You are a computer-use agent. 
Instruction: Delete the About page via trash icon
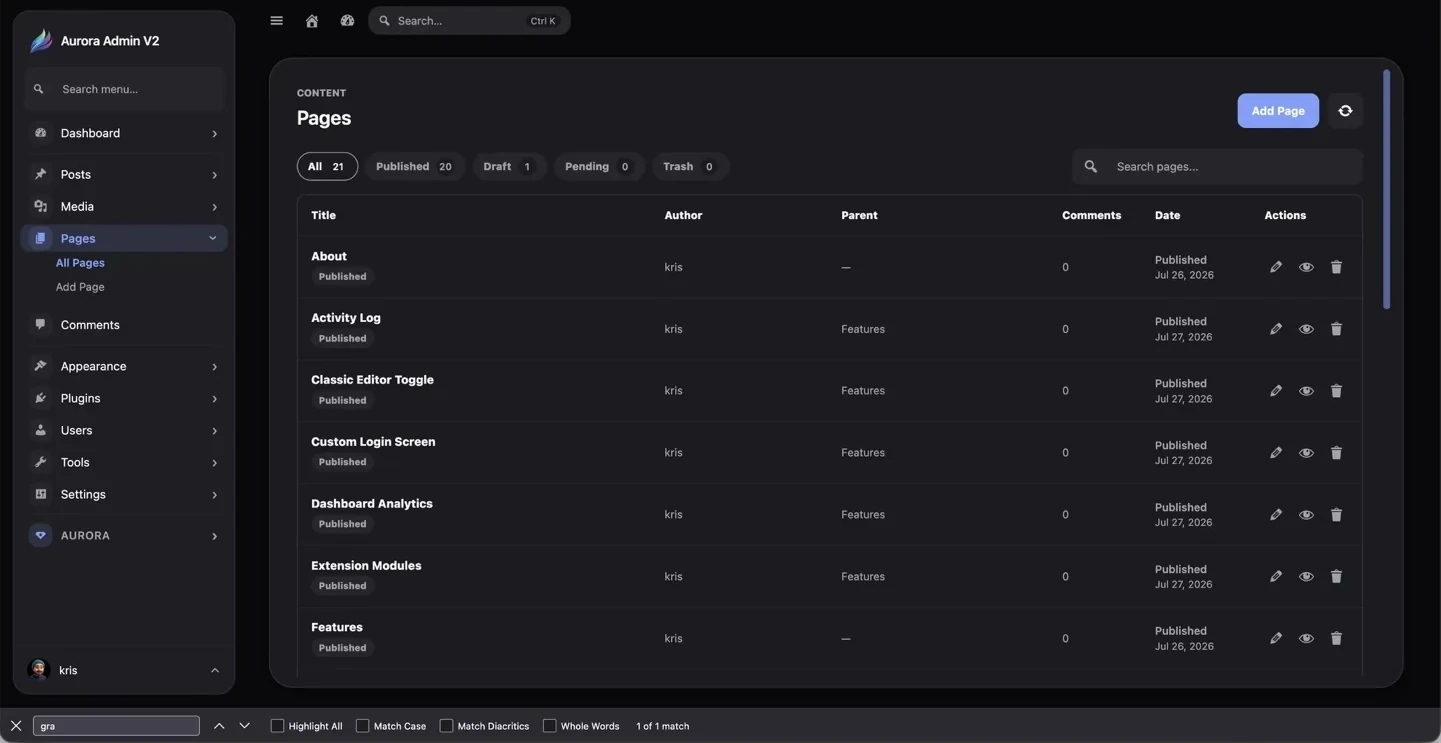point(1336,267)
